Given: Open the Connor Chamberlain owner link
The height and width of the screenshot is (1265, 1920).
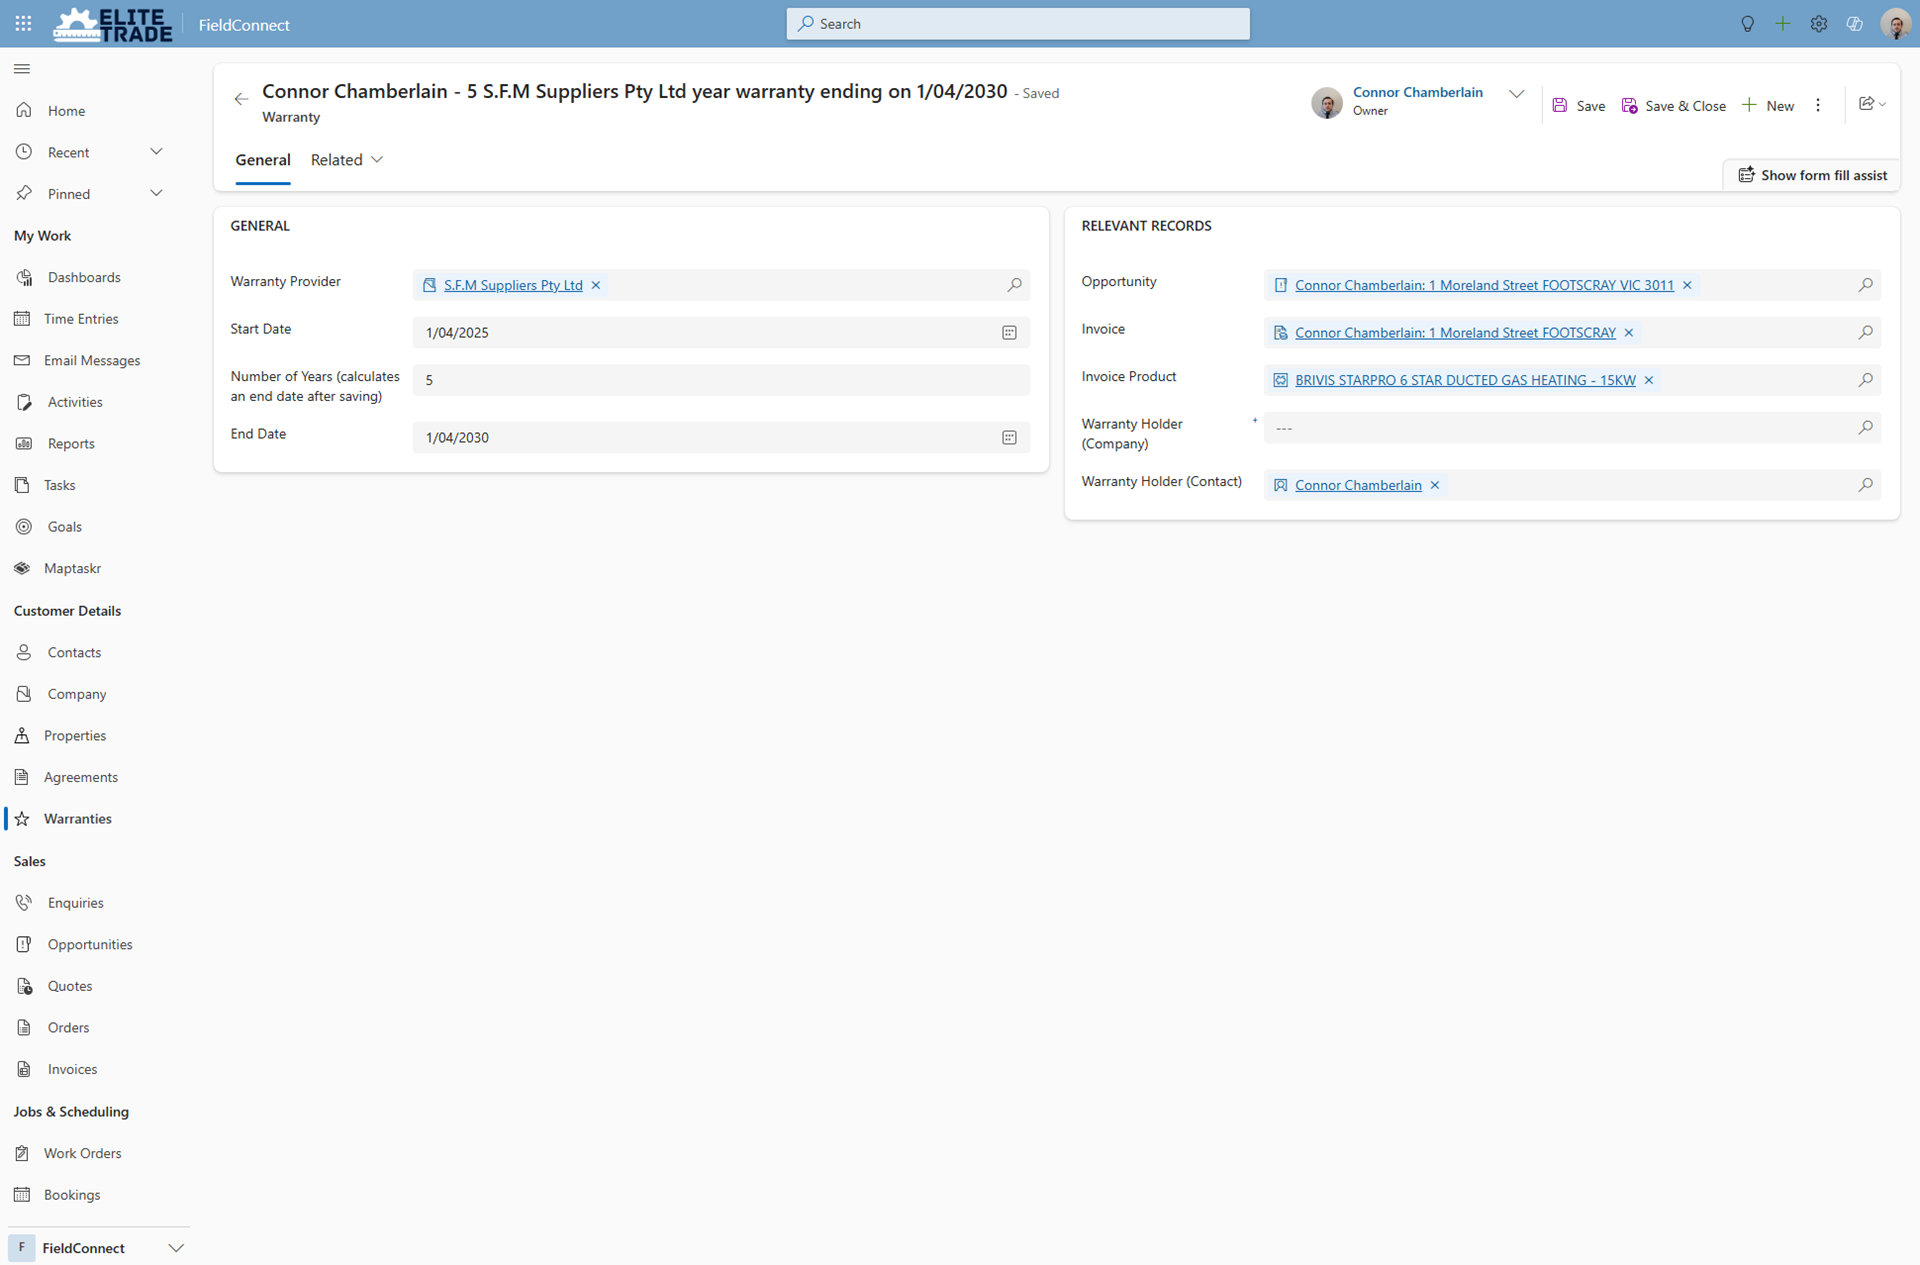Looking at the screenshot, I should pyautogui.click(x=1417, y=92).
